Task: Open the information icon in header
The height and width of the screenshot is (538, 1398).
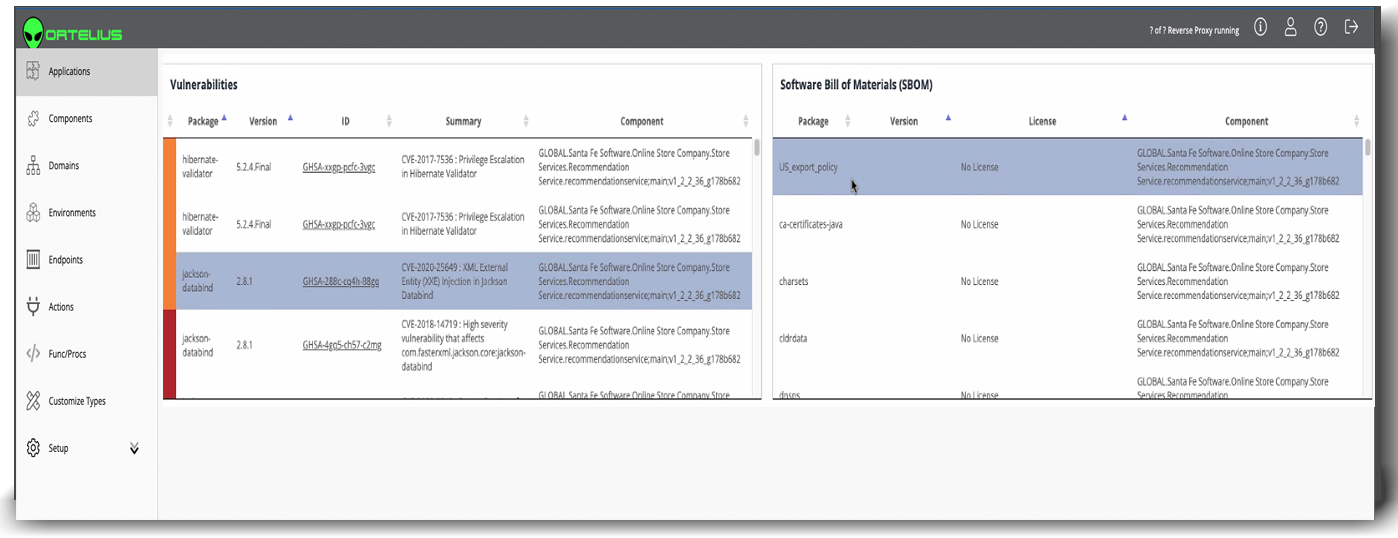Action: pos(1260,27)
